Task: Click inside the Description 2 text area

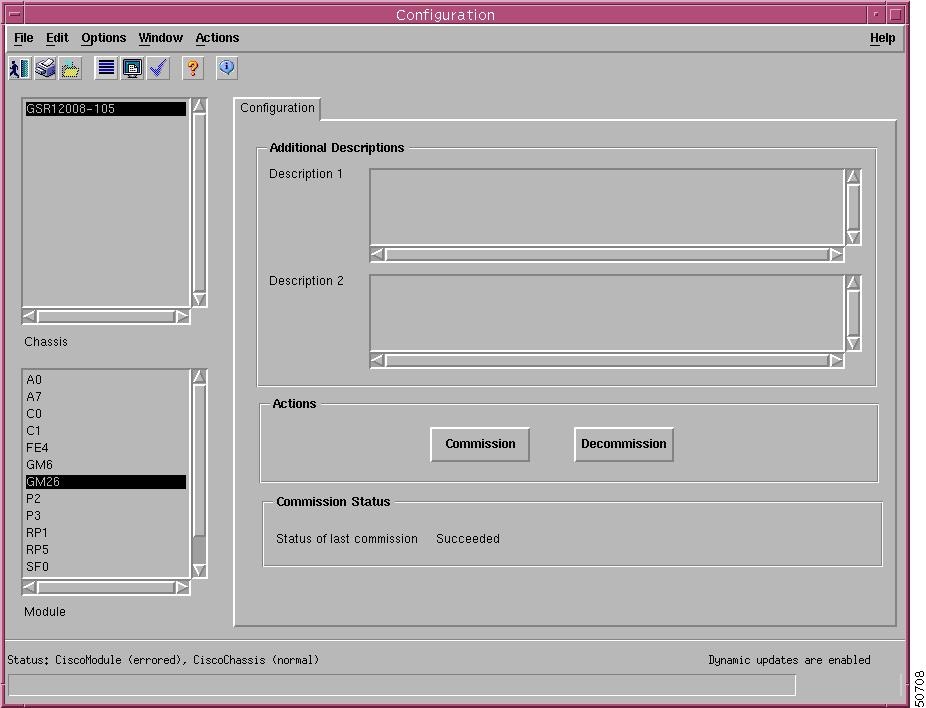Action: click(x=607, y=313)
